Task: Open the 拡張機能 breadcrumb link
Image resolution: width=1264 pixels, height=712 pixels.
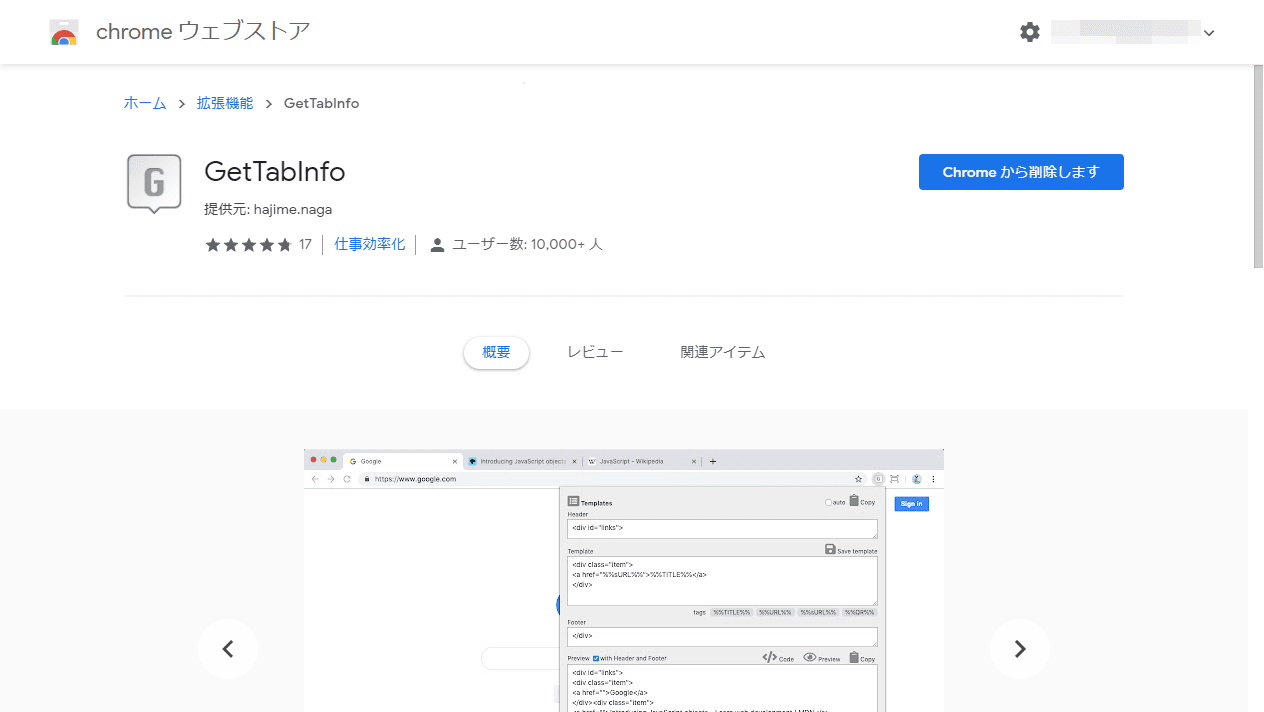Action: tap(225, 103)
